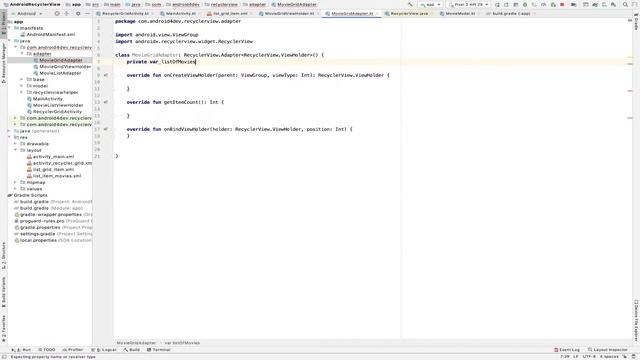Click the 'adapter' breadcrumb in navigation bar
Image resolution: width=640 pixels, height=360 pixels.
point(254,4)
